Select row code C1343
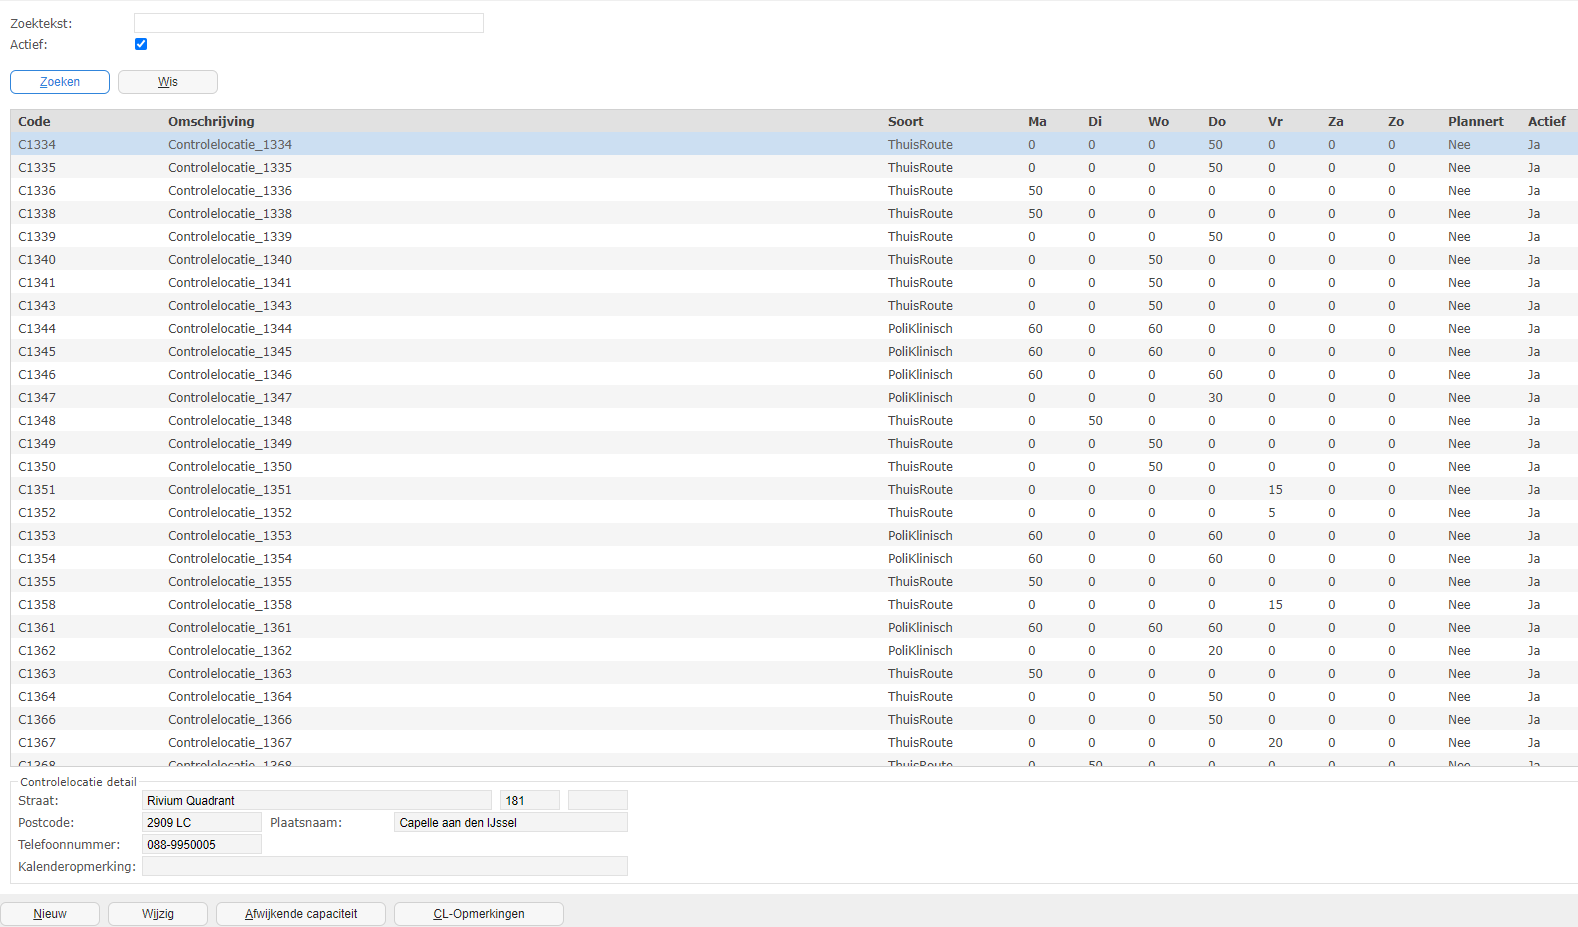 coord(794,306)
